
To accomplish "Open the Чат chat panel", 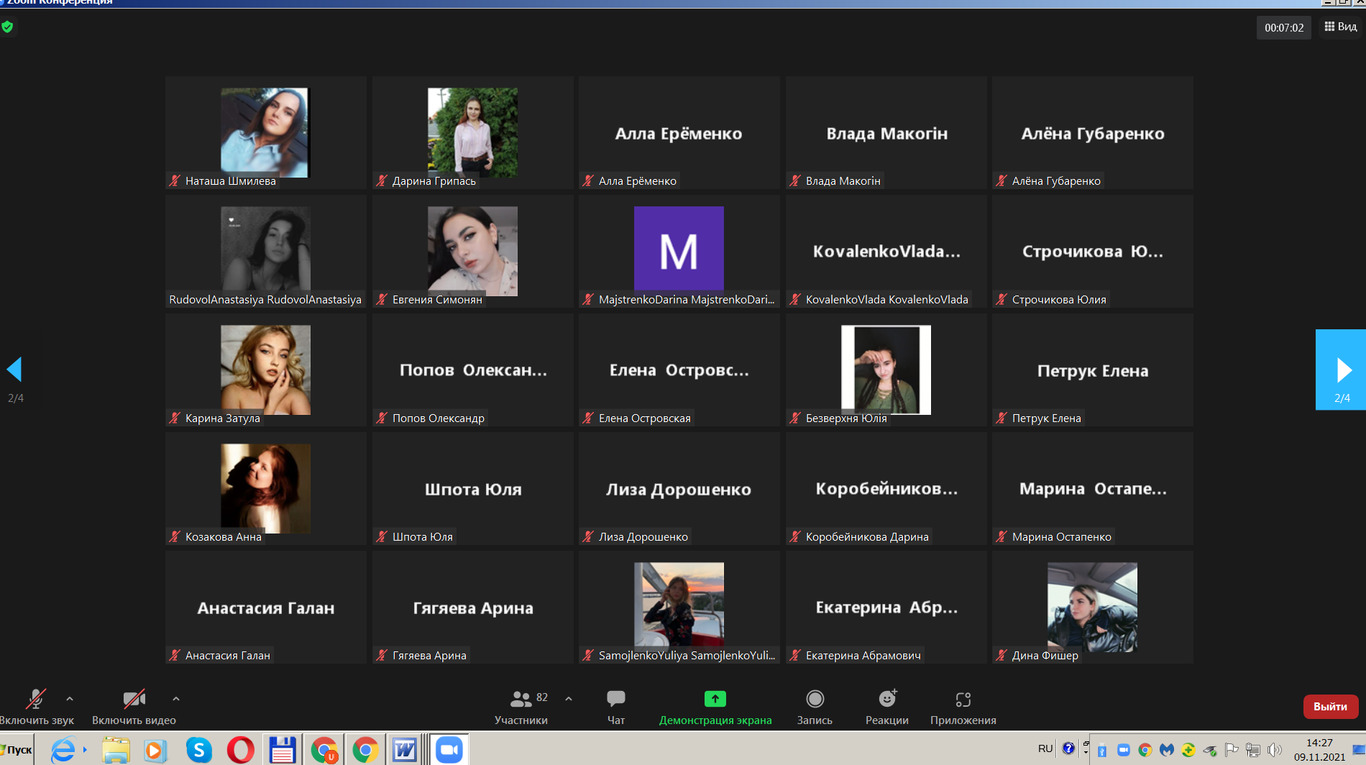I will [616, 706].
